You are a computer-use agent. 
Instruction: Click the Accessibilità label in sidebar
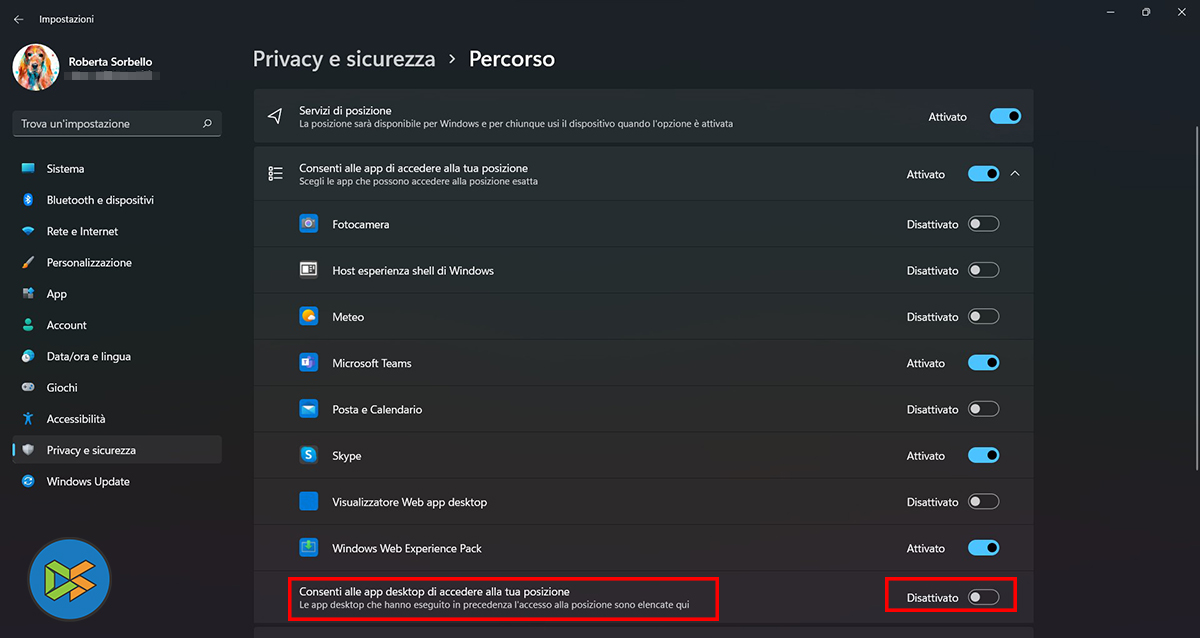pyautogui.click(x=76, y=419)
